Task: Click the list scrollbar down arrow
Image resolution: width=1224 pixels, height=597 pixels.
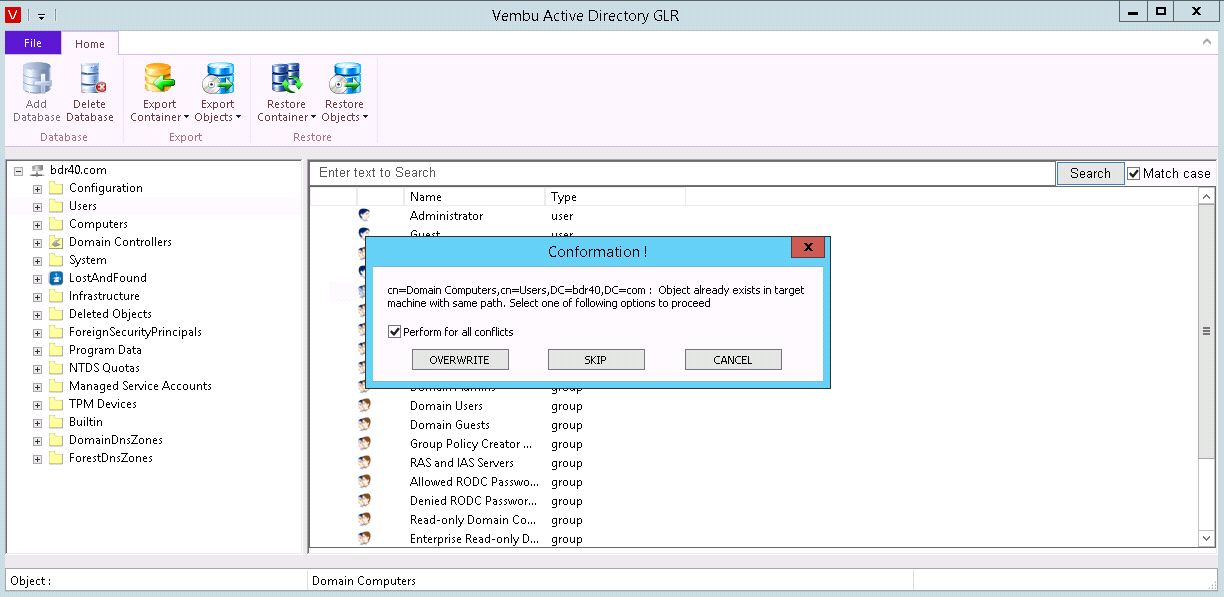Action: [1206, 538]
